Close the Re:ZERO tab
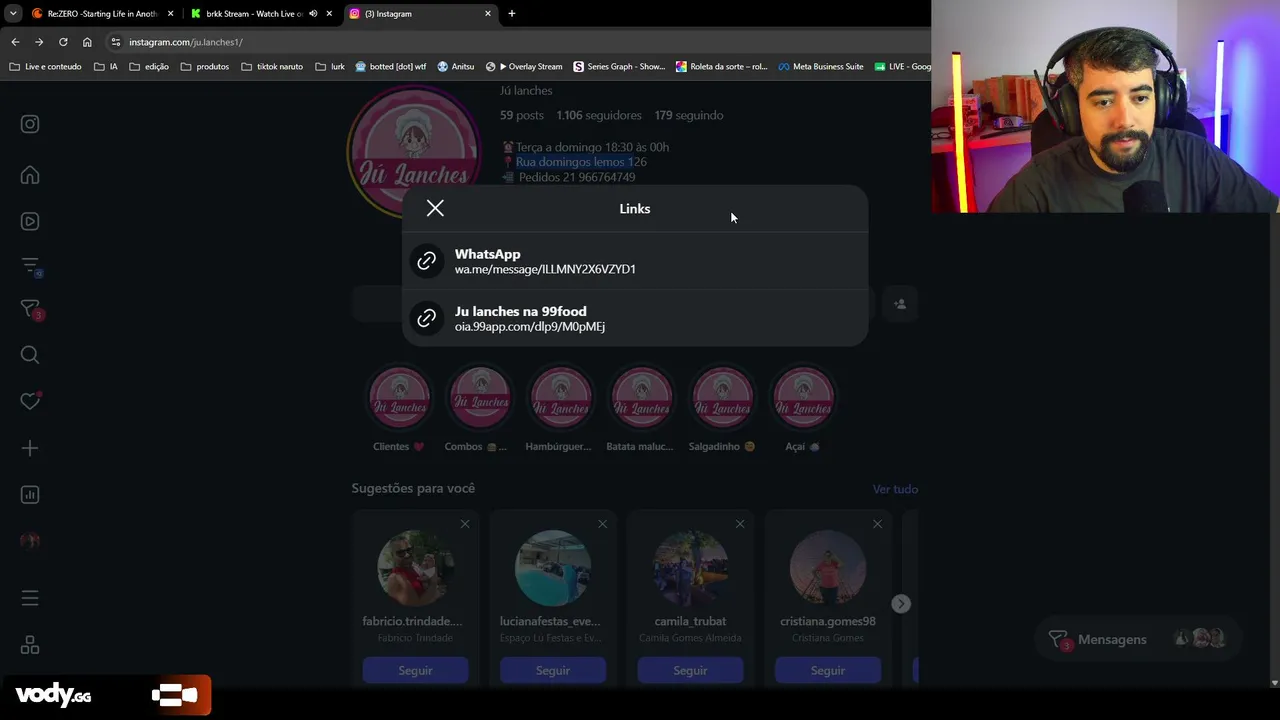 pos(170,14)
